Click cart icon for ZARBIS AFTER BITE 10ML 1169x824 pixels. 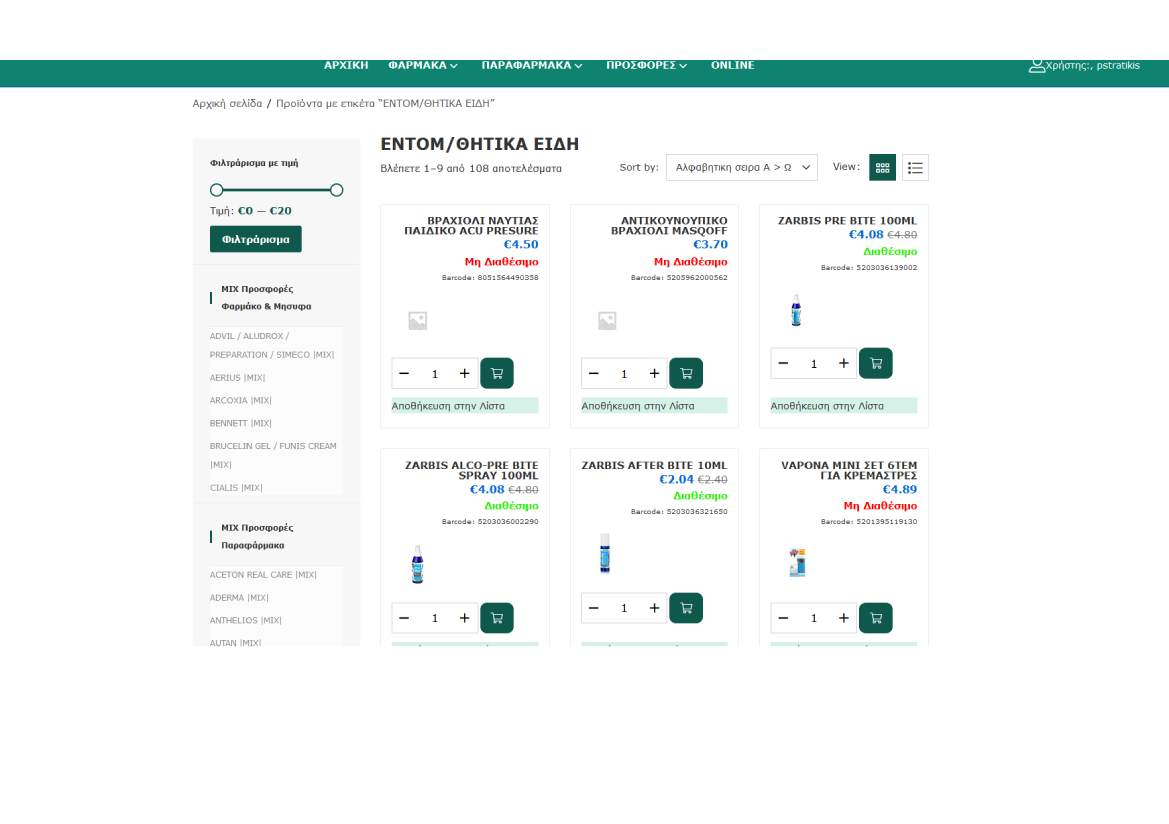coord(685,608)
